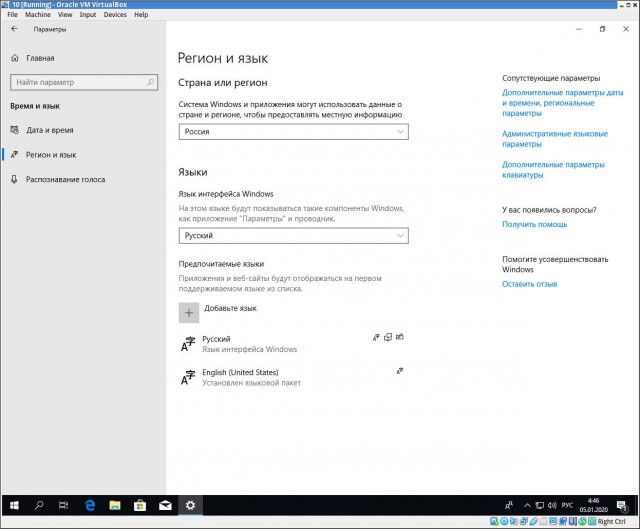Click VirtualBox keyboard capture indicator
This screenshot has height=529, width=640.
pyautogui.click(x=592, y=521)
